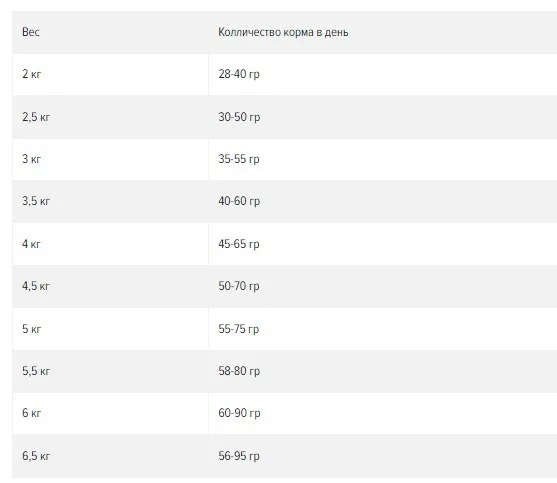The height and width of the screenshot is (483, 557).
Task: Select the '3 кг' row label
Action: click(32, 159)
